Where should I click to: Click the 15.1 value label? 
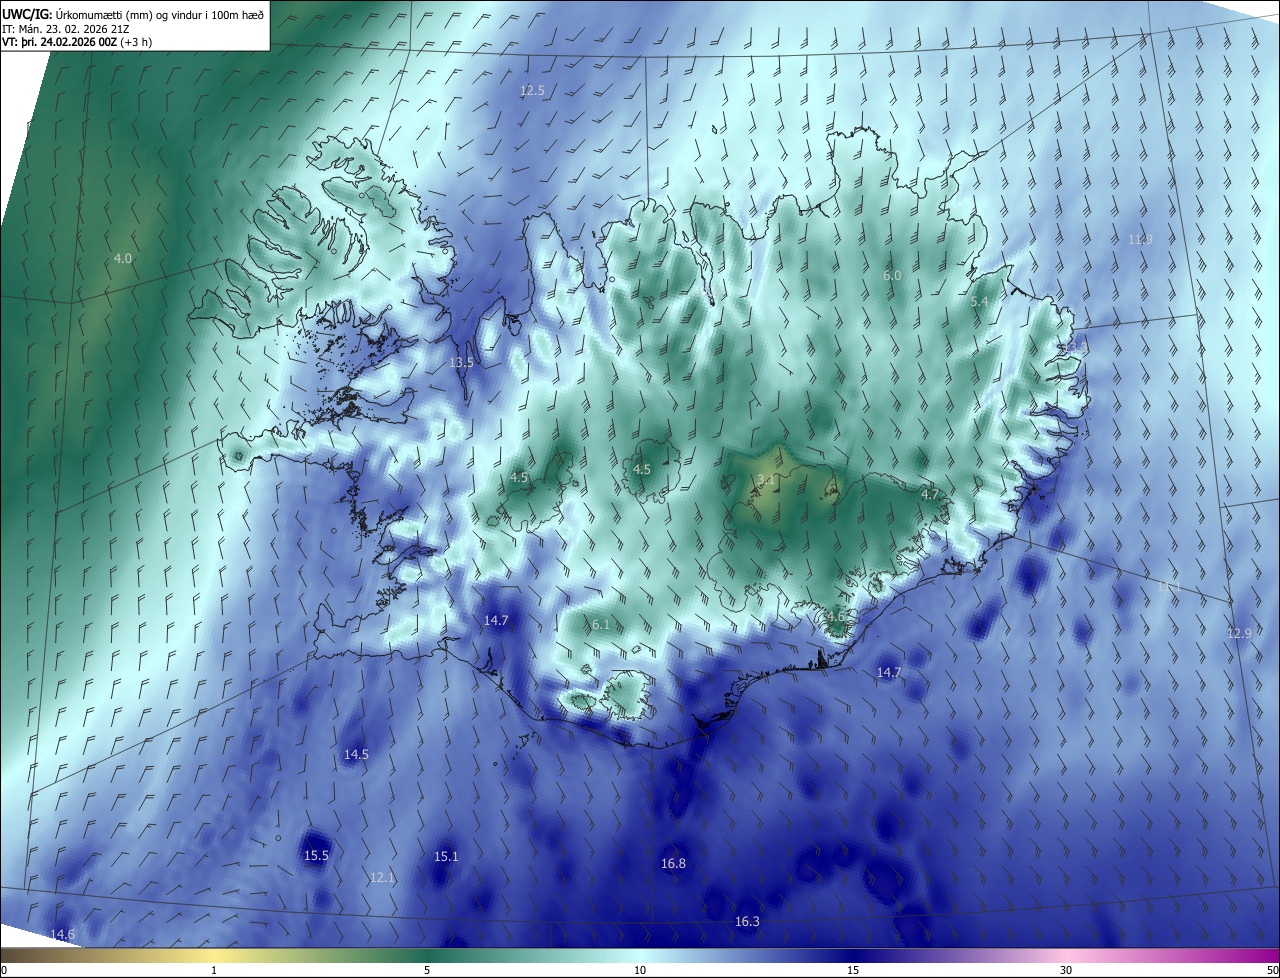point(446,856)
